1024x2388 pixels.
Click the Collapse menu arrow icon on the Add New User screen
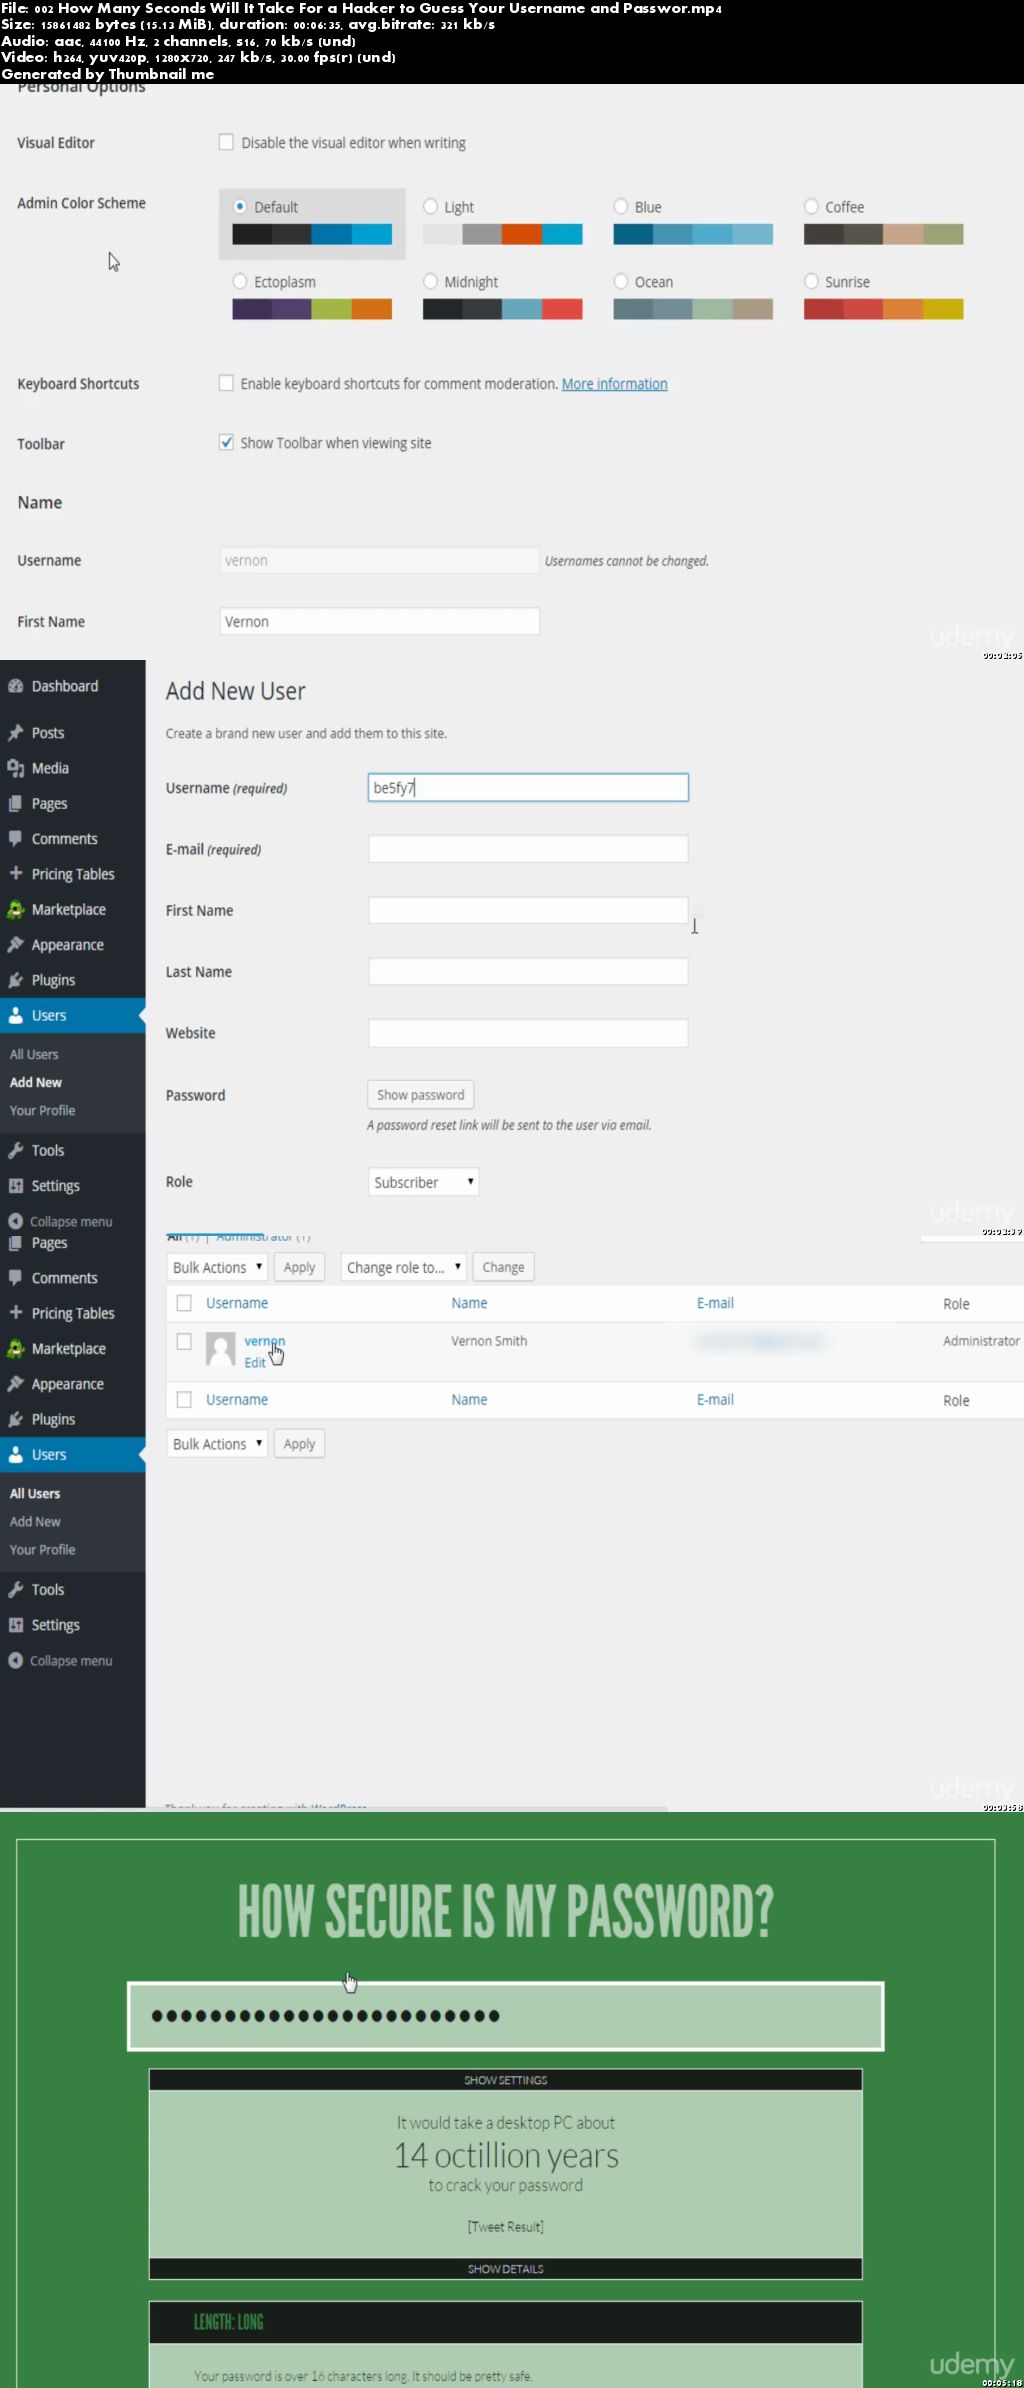15,1221
